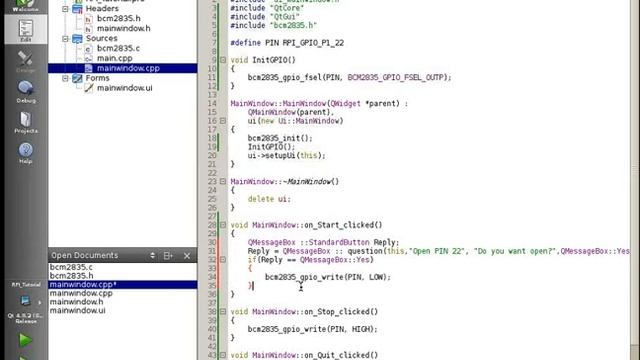Select the Sources folder item

101,38
